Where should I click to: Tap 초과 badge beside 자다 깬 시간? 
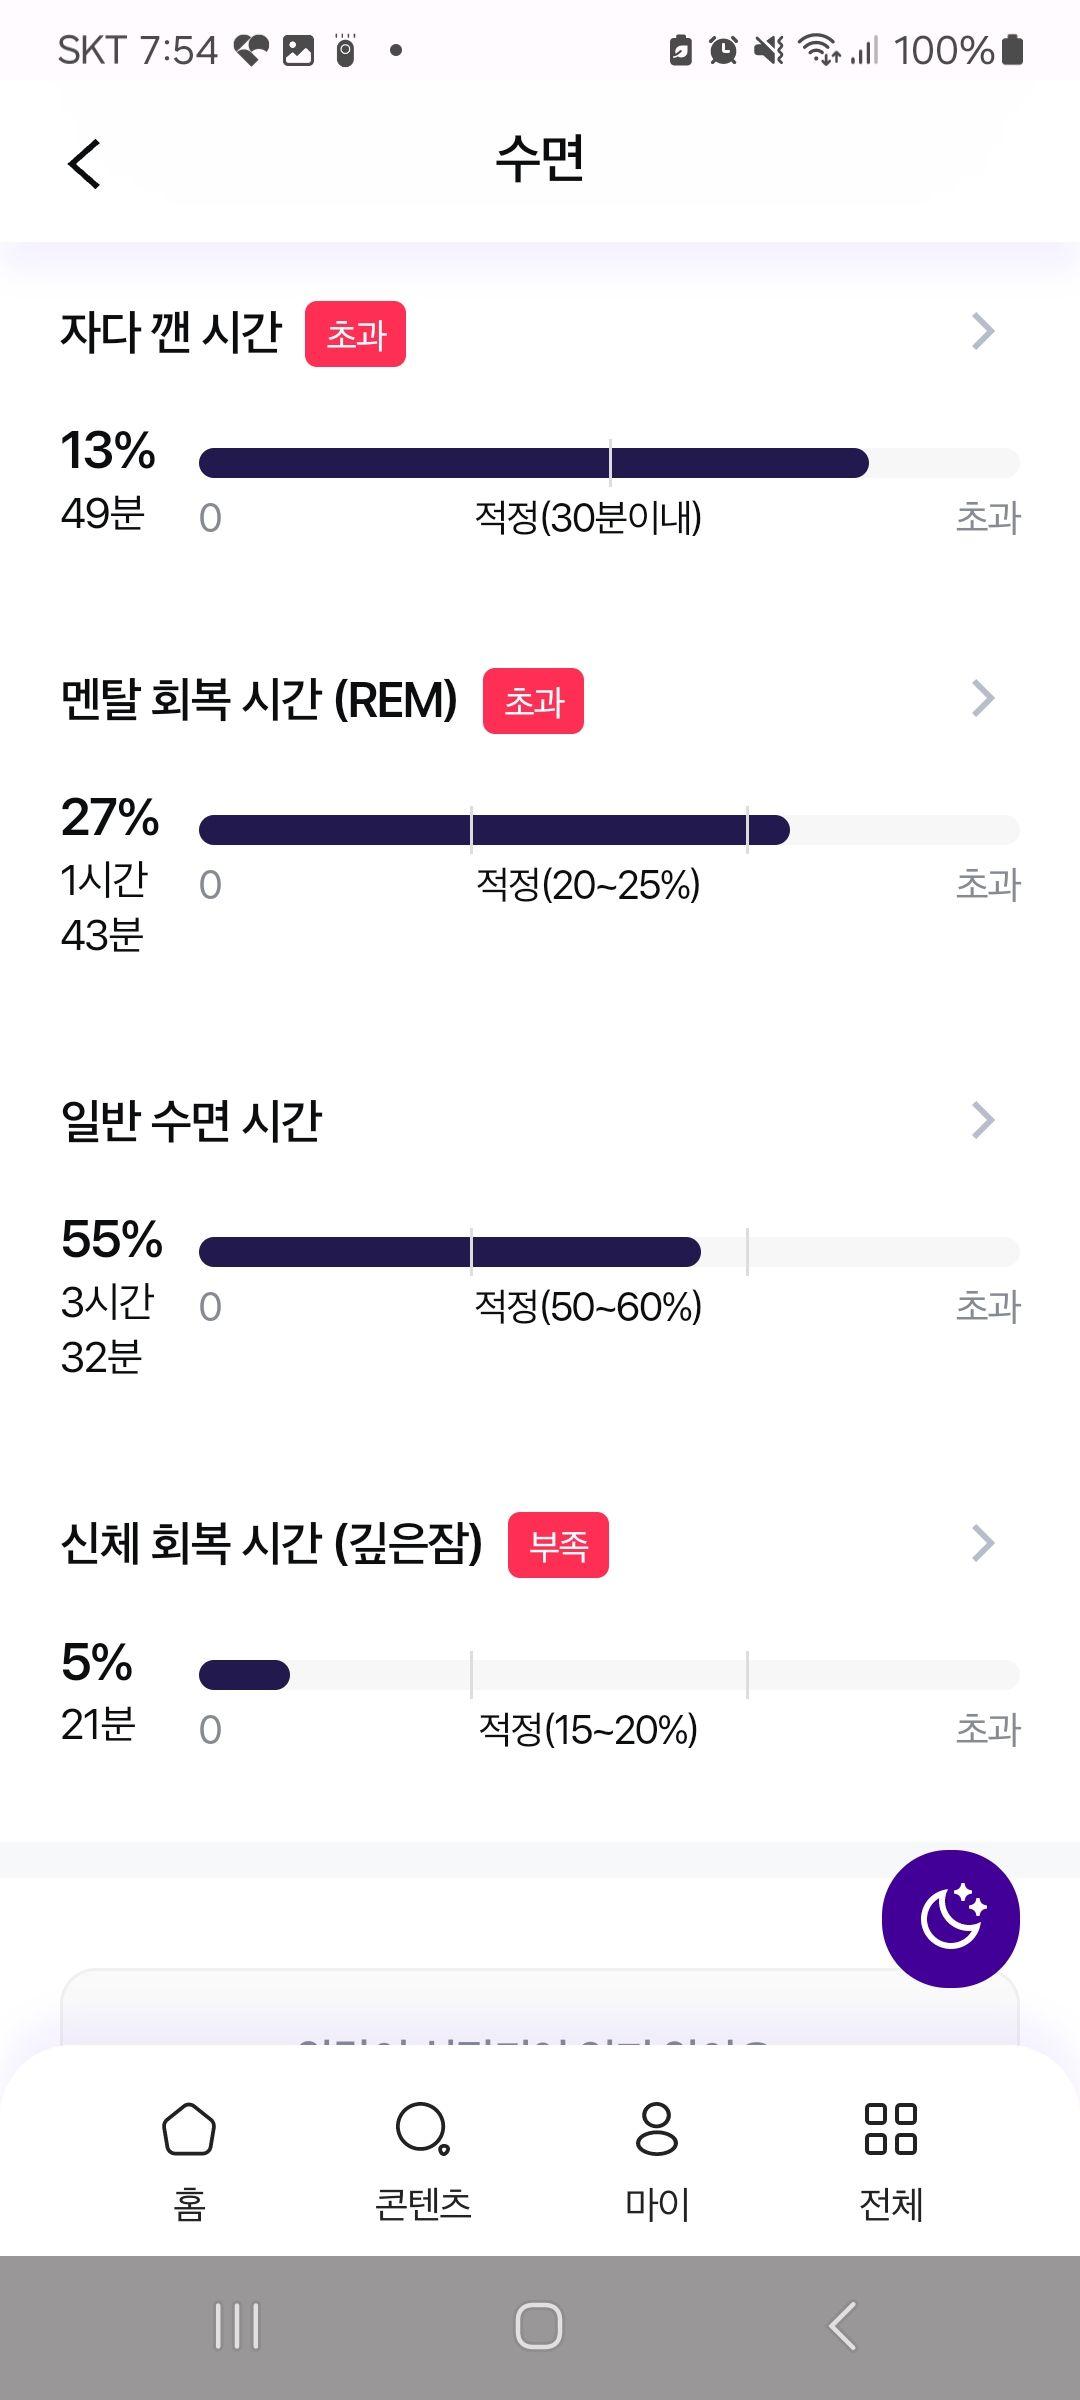pyautogui.click(x=355, y=334)
